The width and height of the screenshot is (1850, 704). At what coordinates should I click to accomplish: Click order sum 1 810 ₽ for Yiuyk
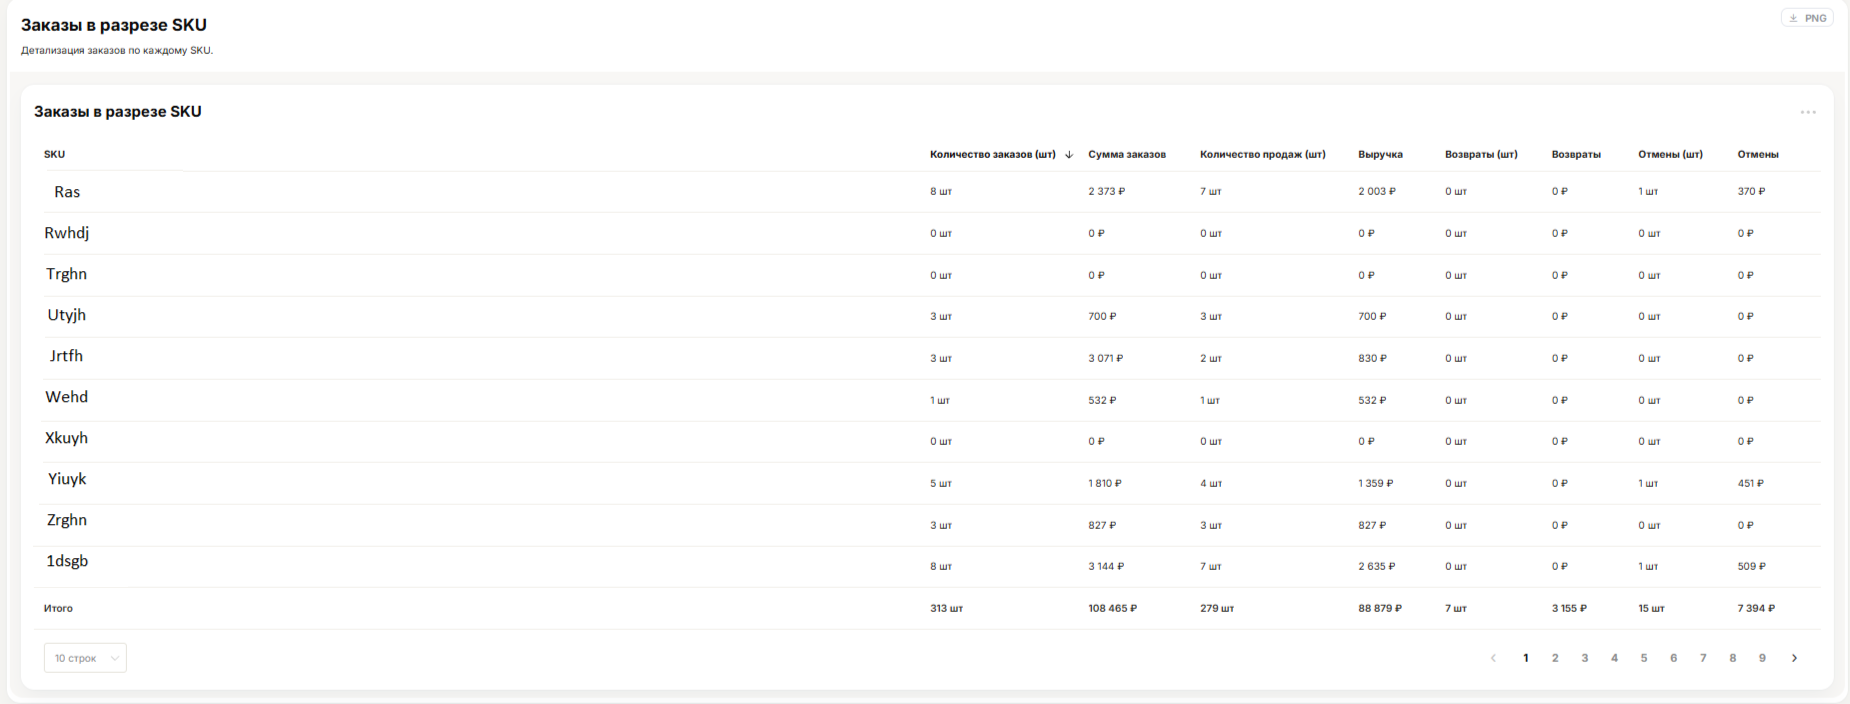tap(1105, 483)
